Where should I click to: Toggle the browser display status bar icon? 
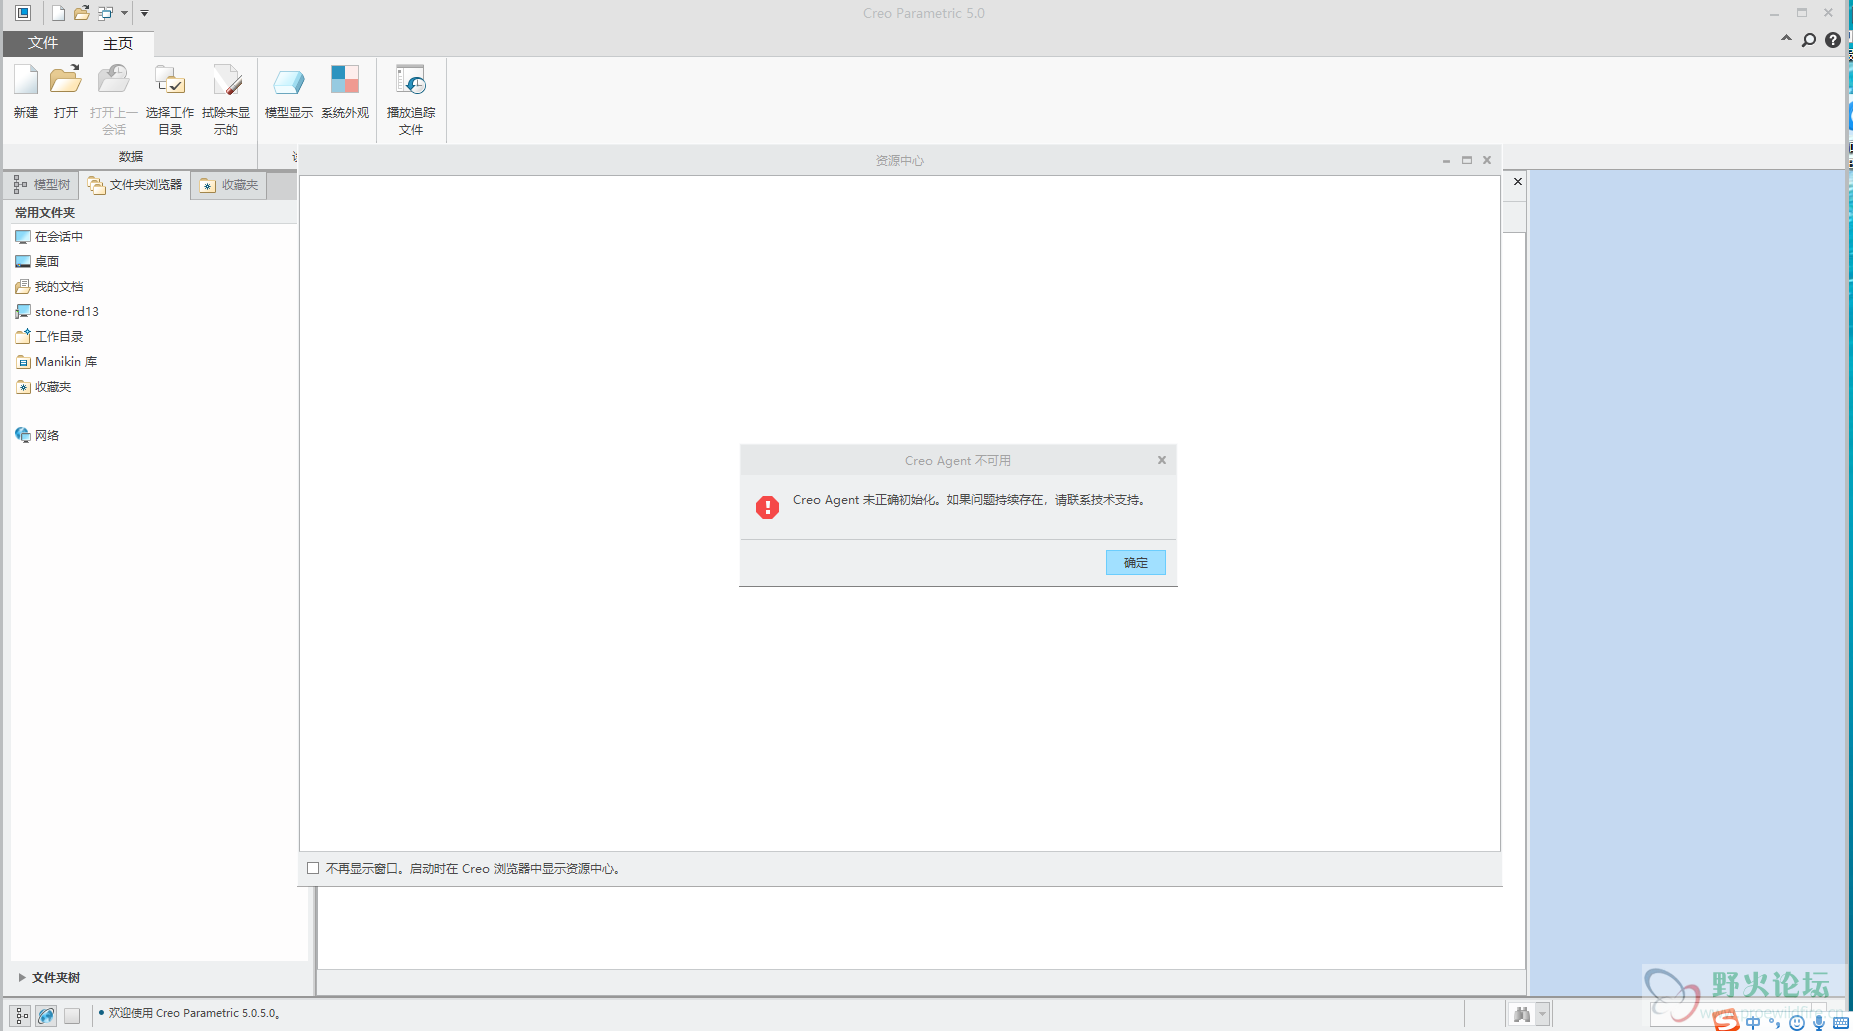pos(47,1015)
